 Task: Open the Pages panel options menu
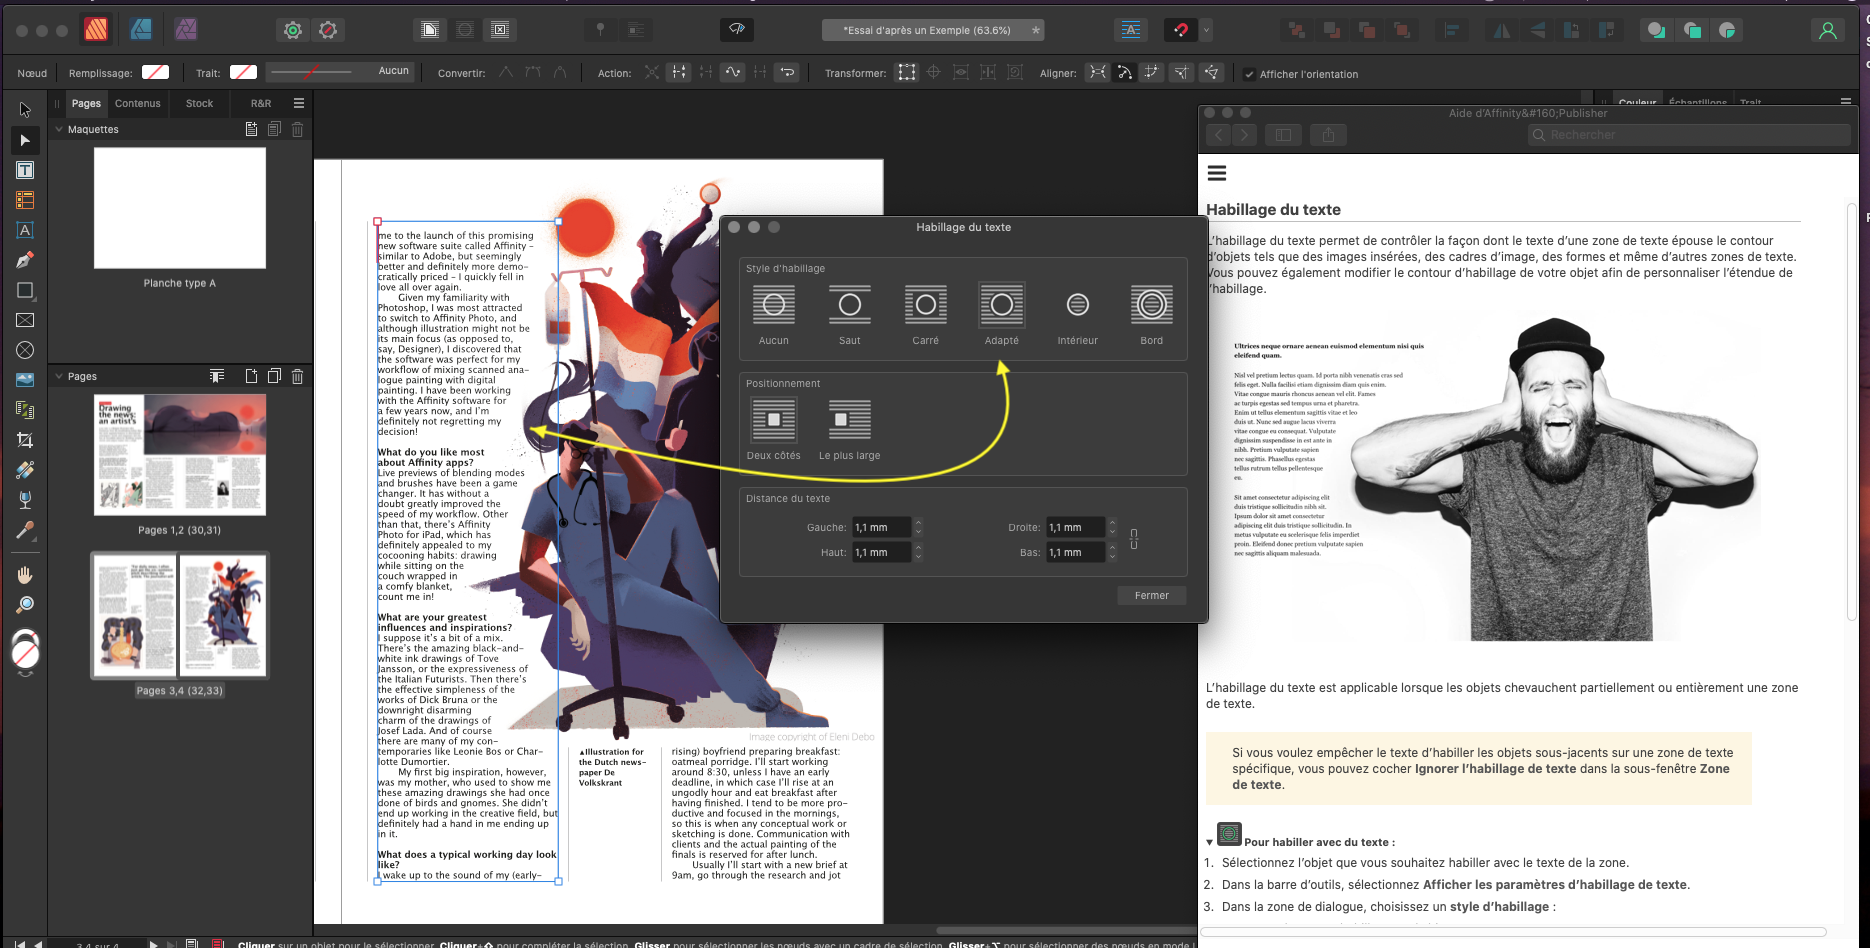[298, 103]
